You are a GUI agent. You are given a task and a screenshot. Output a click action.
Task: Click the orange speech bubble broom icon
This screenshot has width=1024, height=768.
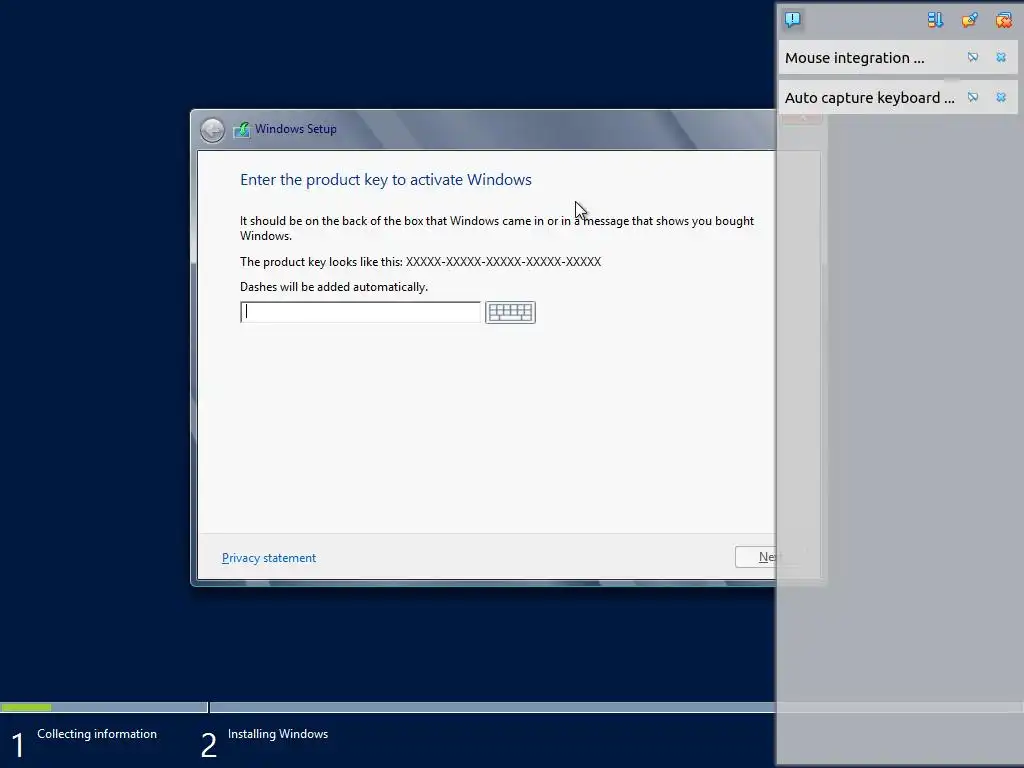click(970, 20)
